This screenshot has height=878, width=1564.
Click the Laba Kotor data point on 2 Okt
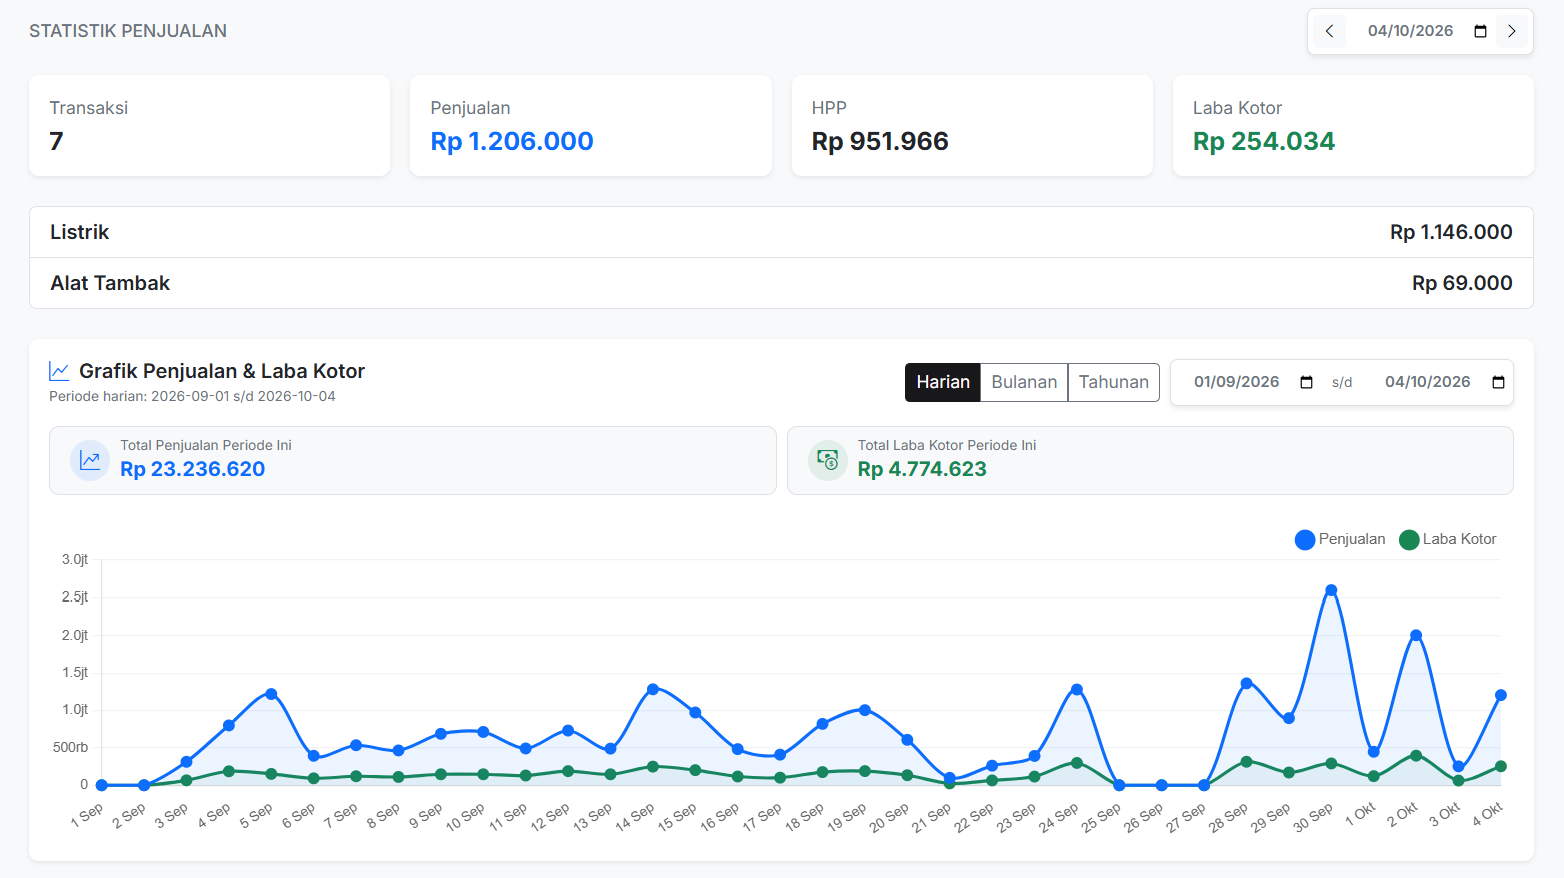click(1416, 756)
